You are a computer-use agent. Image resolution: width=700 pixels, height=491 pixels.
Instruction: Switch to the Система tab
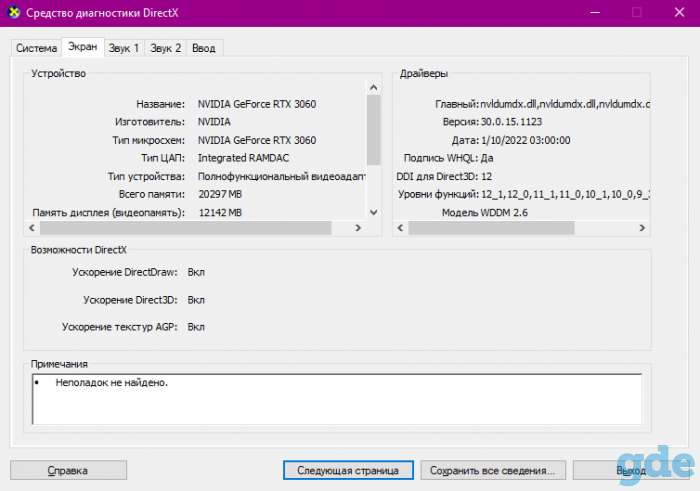tap(37, 48)
